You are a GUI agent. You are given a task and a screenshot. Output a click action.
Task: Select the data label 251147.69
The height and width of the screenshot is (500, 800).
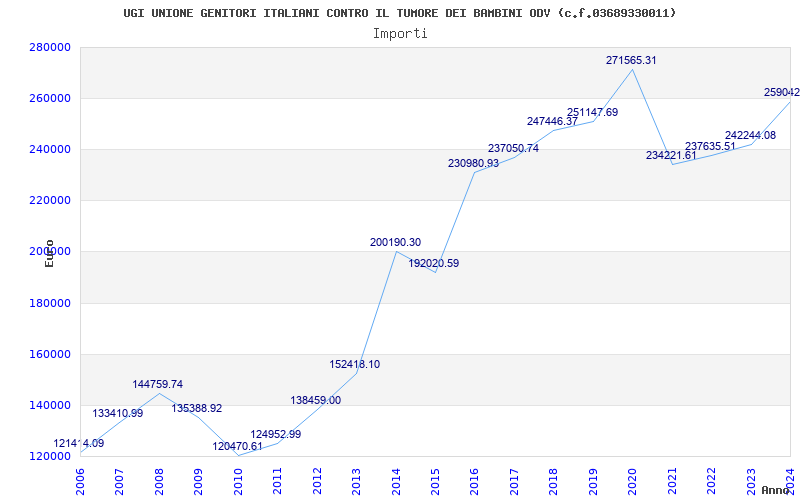[x=592, y=112]
